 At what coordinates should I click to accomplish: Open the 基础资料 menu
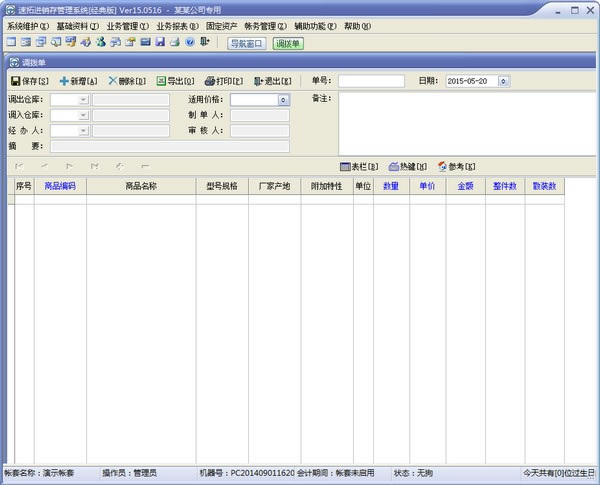(77, 26)
